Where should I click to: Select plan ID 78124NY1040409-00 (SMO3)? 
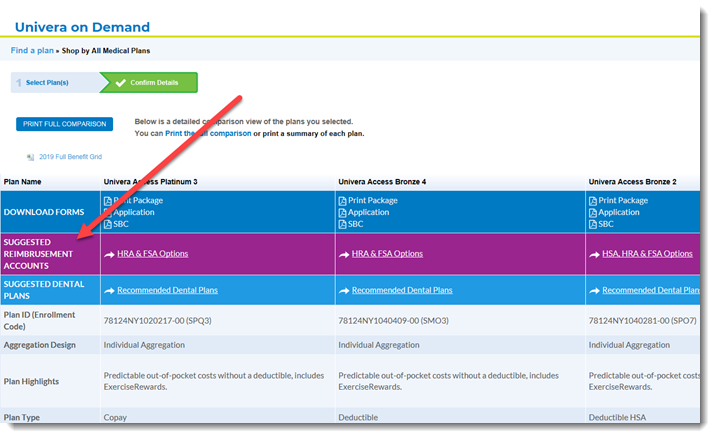click(x=393, y=321)
